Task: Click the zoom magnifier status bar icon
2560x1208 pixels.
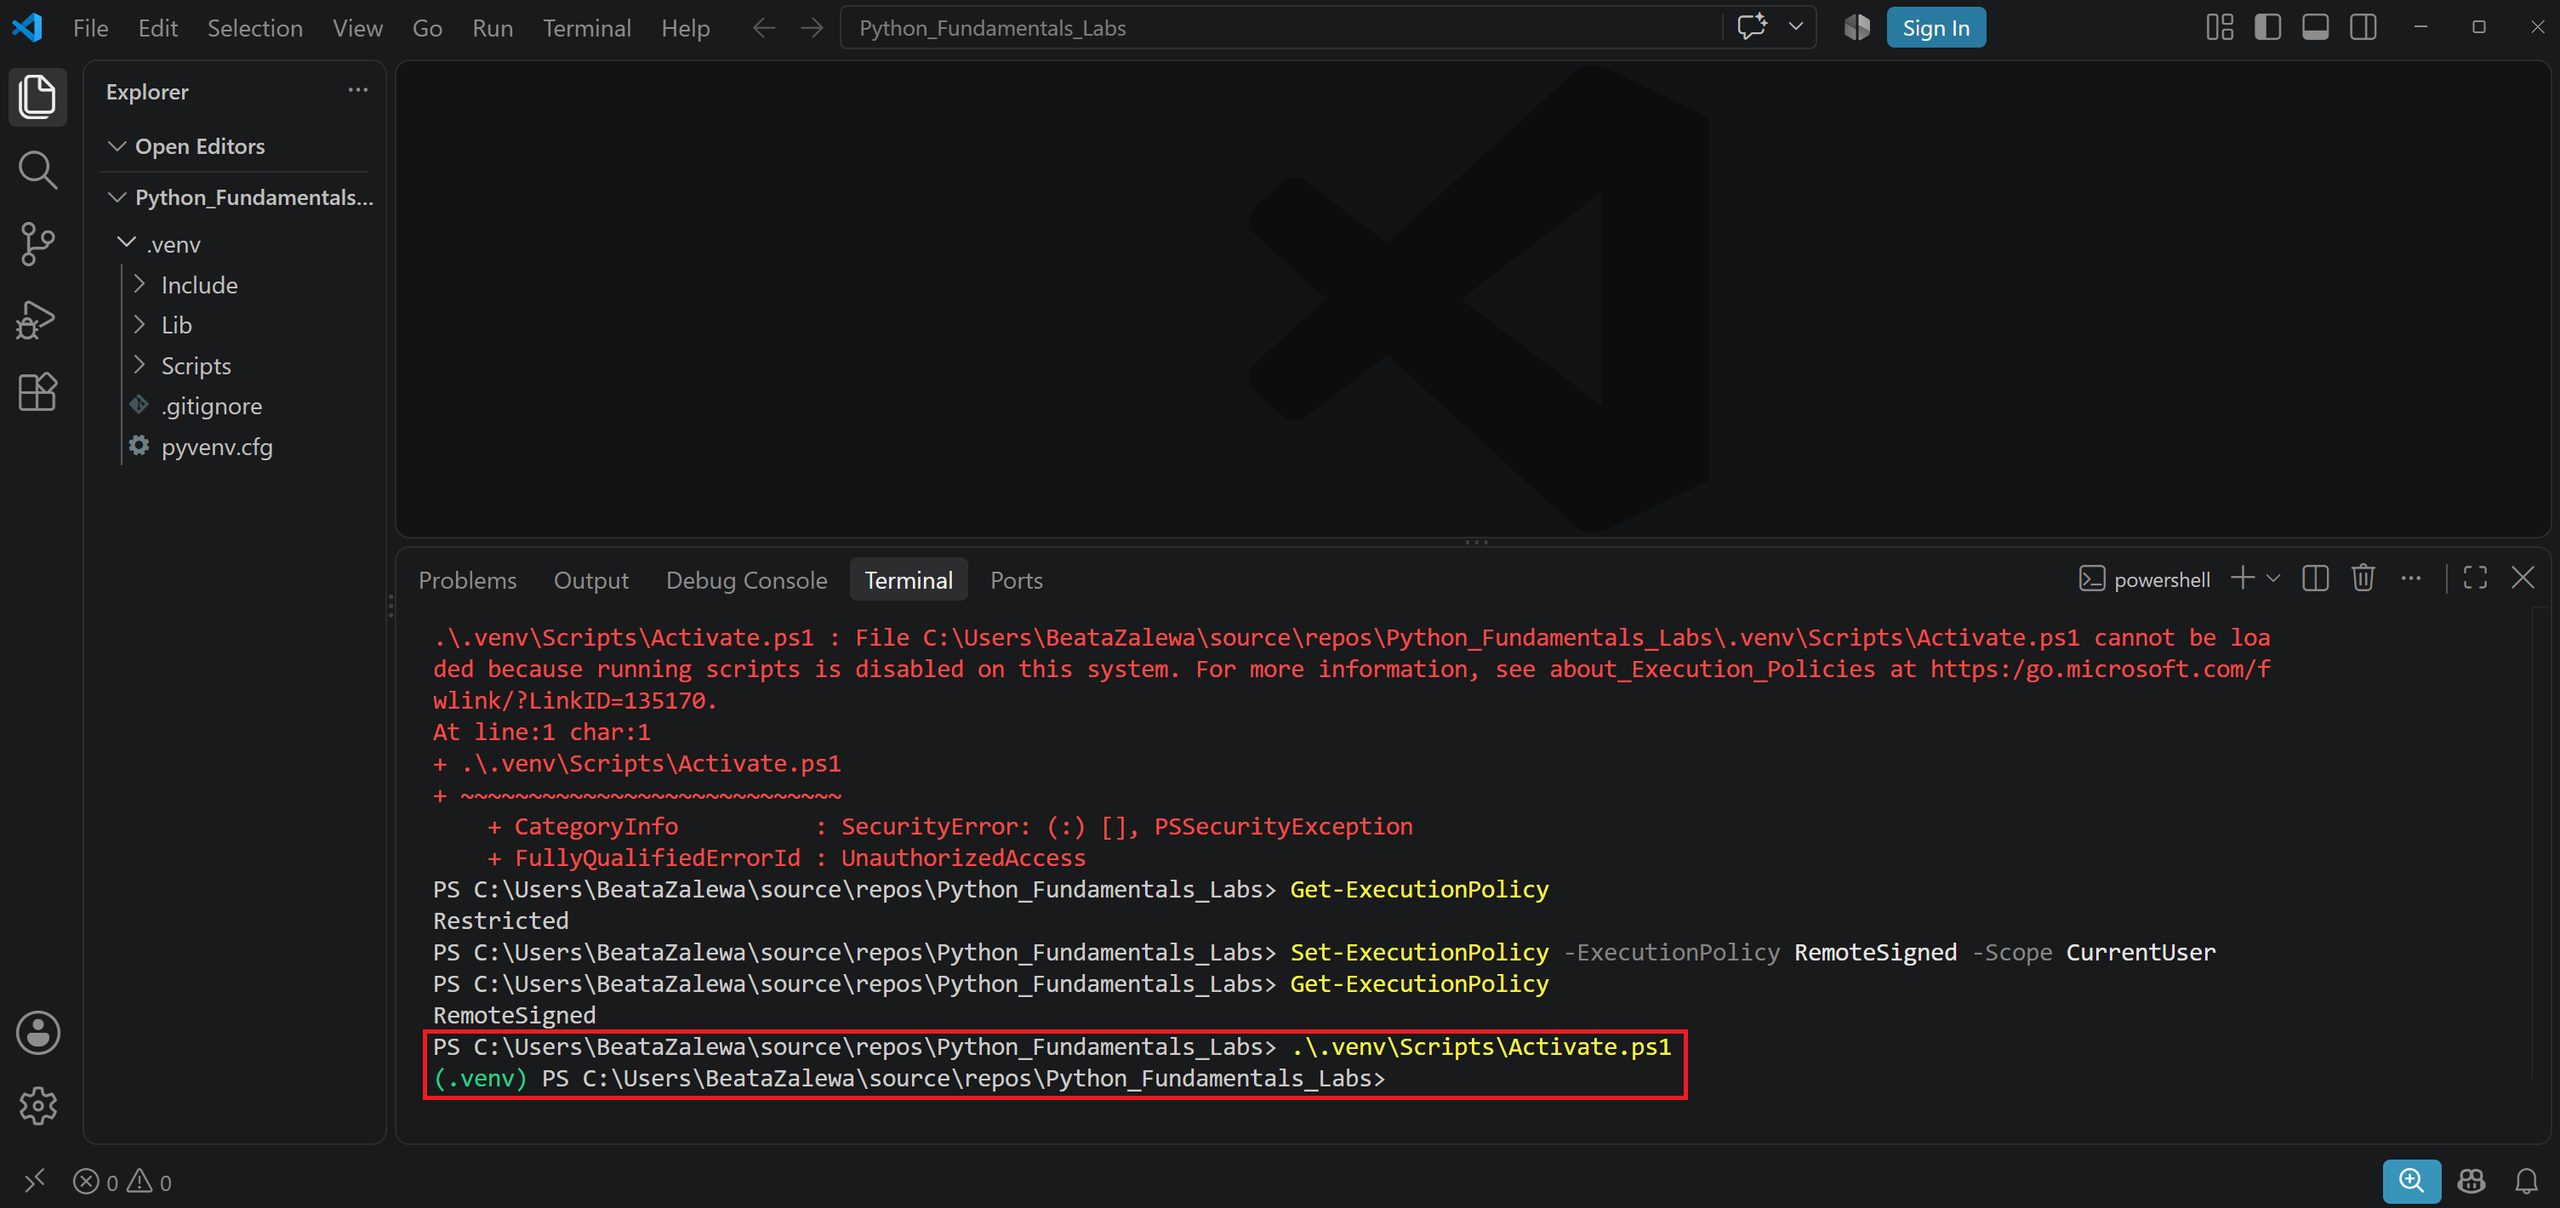Action: pyautogui.click(x=2411, y=1181)
